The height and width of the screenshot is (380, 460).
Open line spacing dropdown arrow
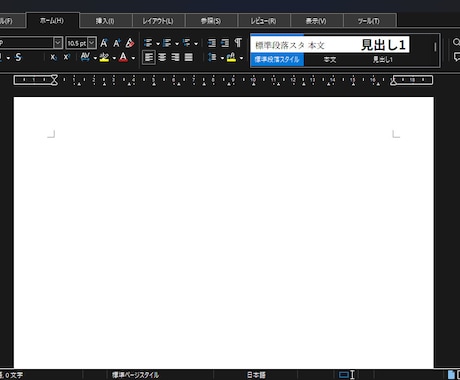[x=222, y=58]
